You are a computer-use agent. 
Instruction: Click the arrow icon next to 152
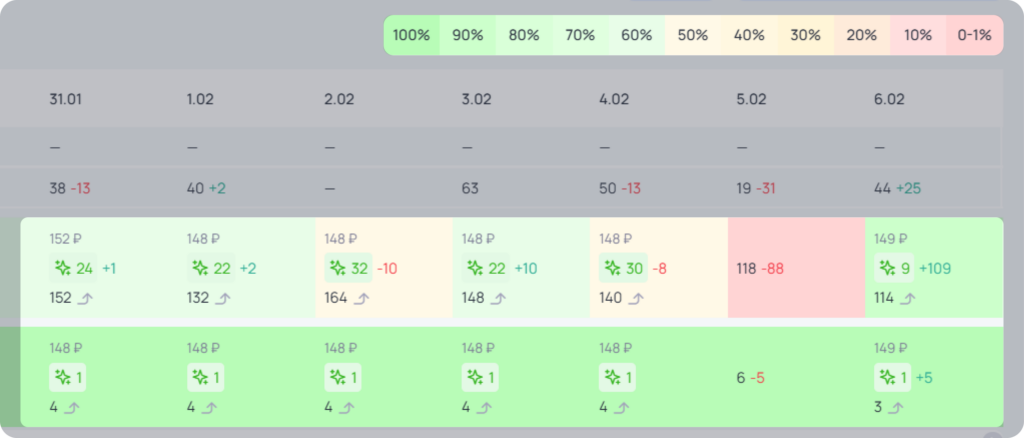coord(86,298)
